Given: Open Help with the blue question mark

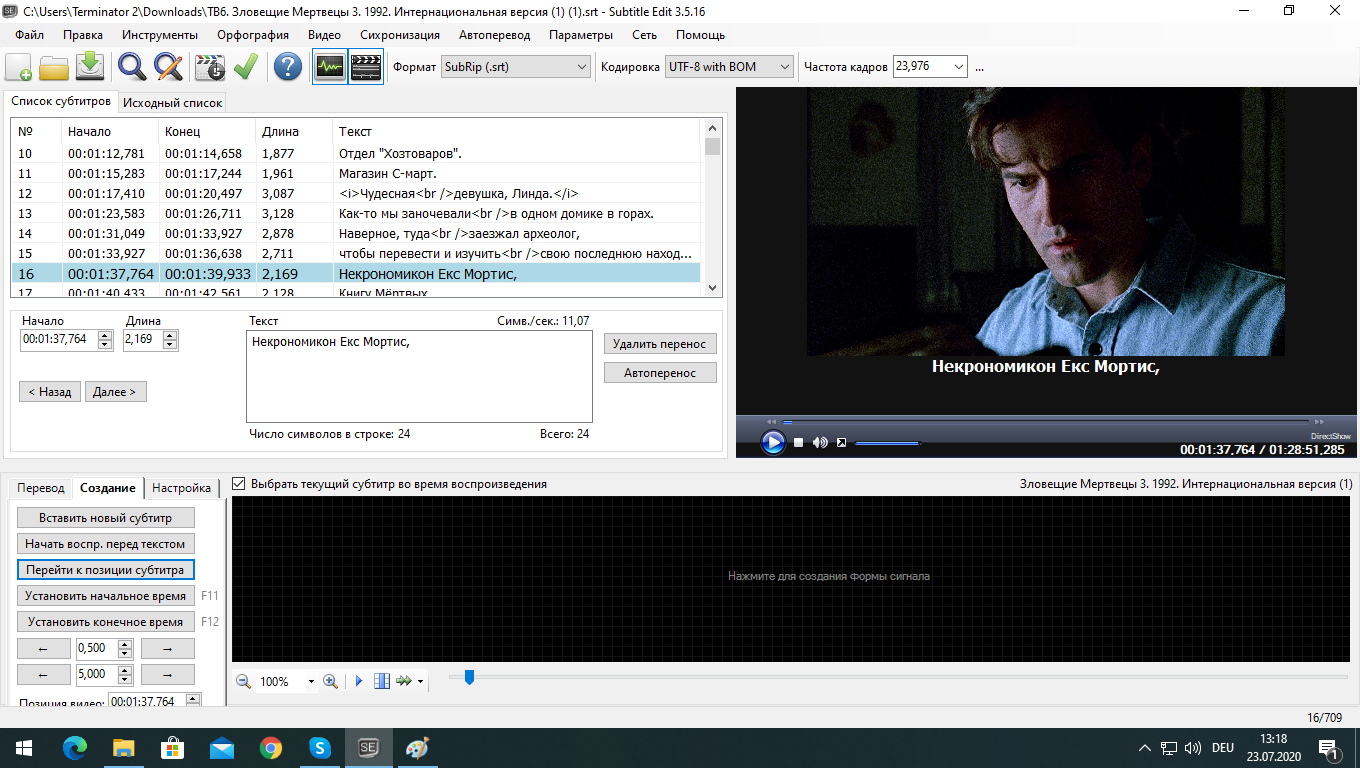Looking at the screenshot, I should [x=288, y=67].
